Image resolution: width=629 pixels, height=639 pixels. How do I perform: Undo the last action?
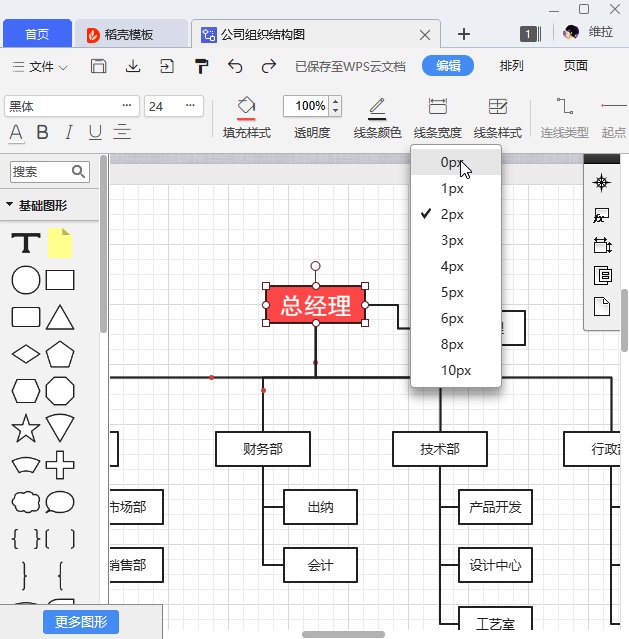coord(235,66)
